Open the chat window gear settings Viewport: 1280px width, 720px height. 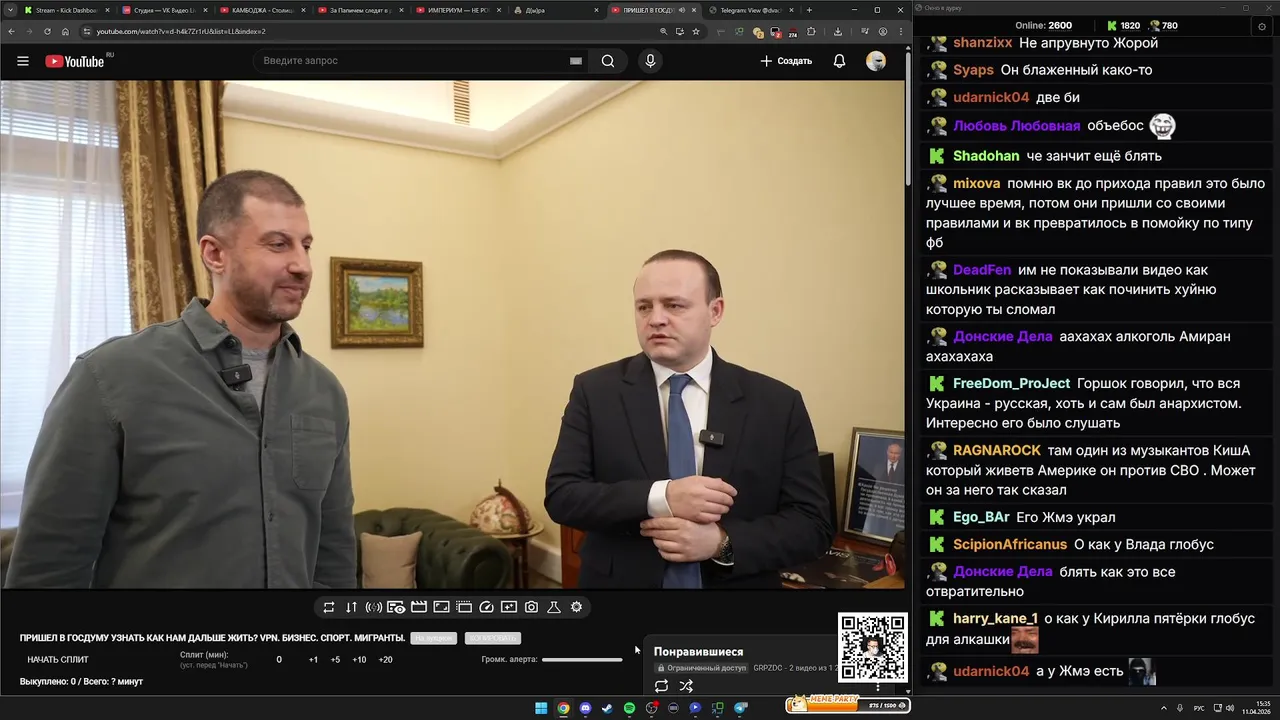1262,26
